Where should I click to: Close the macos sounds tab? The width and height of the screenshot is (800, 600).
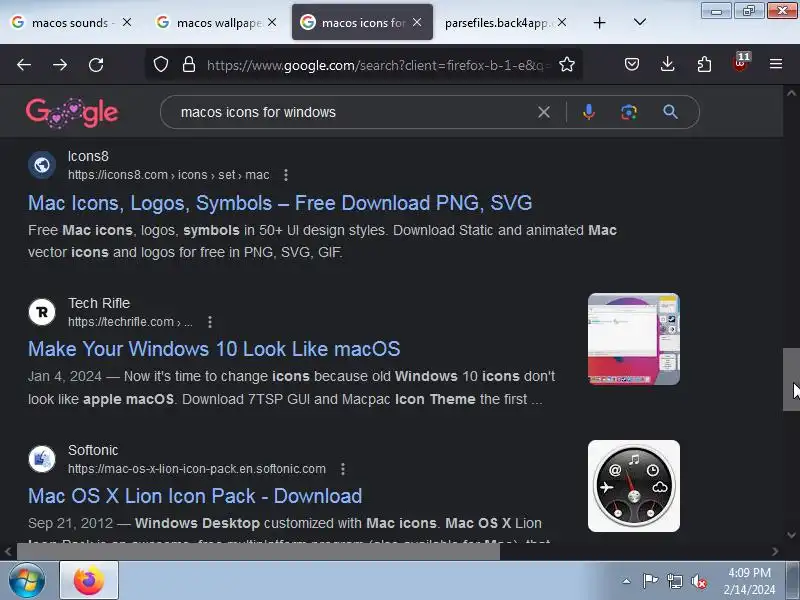point(127,22)
